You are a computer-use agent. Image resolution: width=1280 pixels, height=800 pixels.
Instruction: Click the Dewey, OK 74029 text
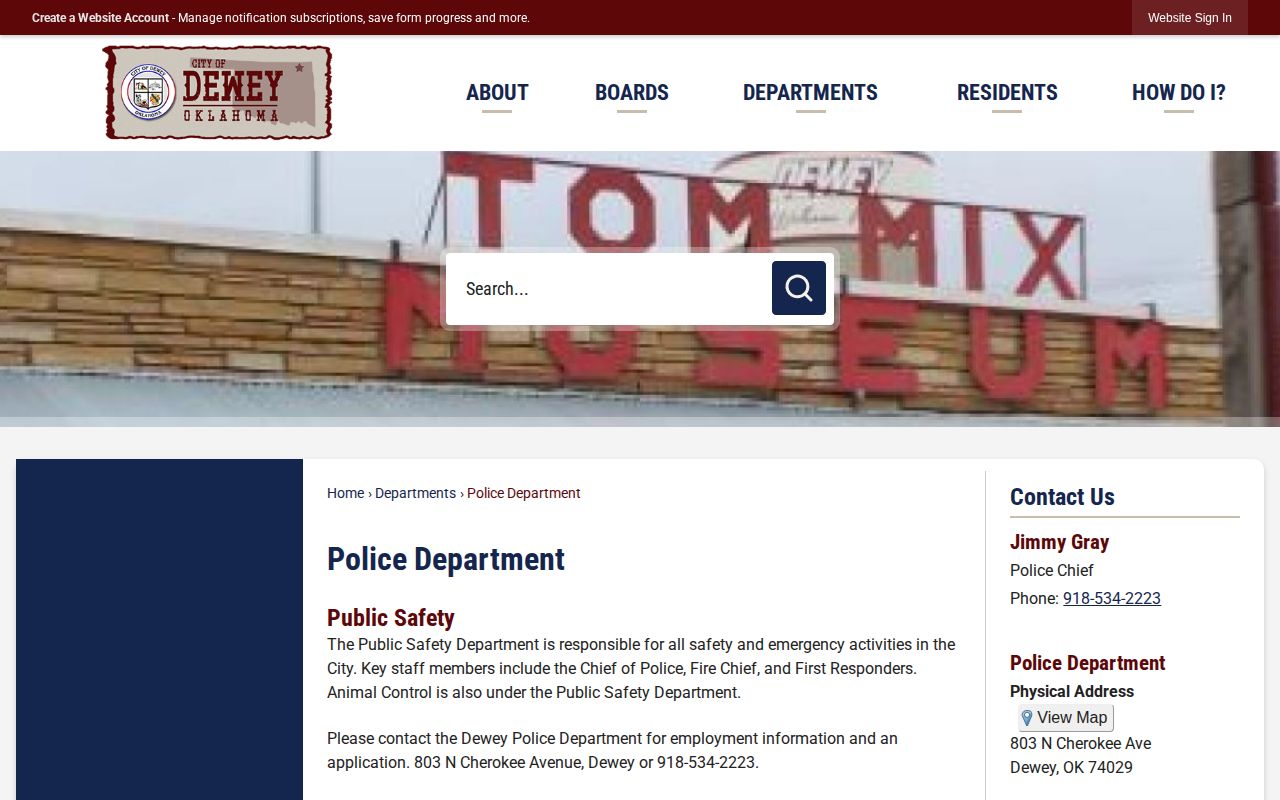pos(1071,767)
